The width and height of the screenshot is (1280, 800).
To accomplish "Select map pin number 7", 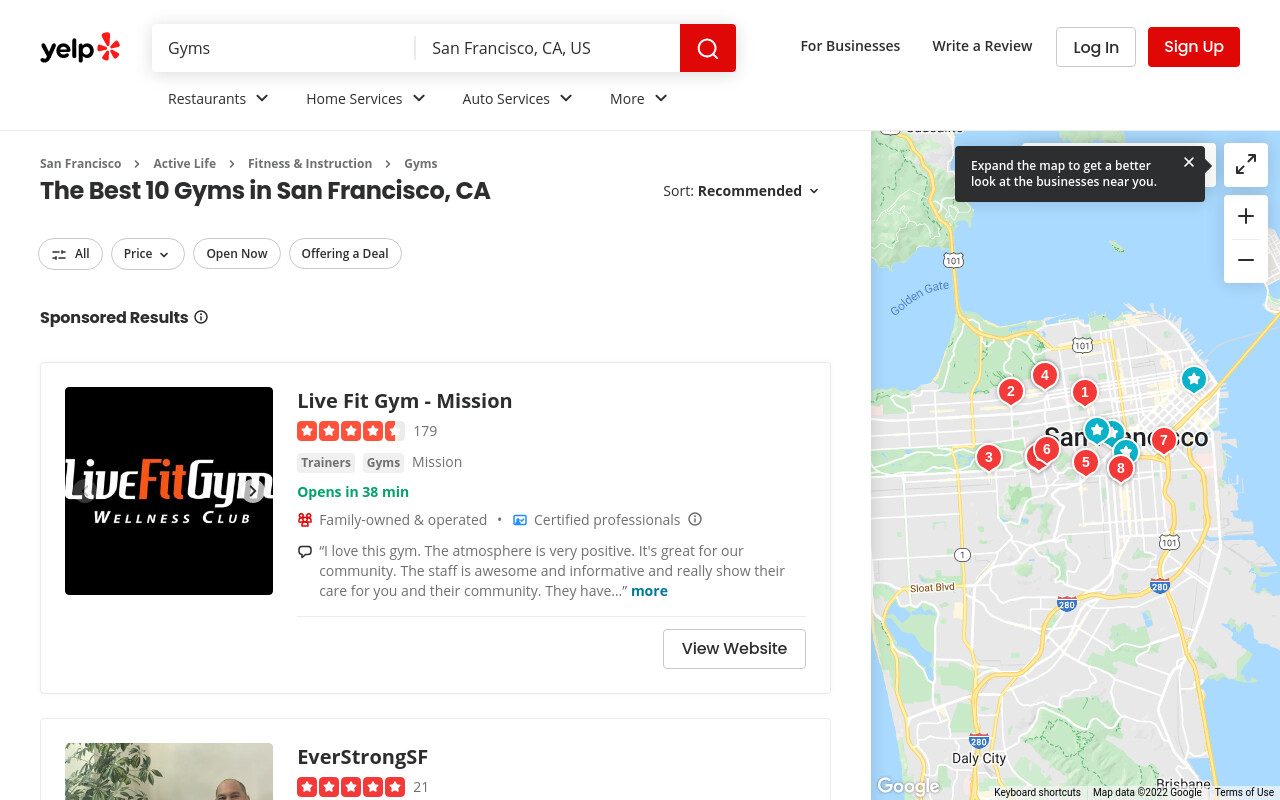I will point(1163,441).
